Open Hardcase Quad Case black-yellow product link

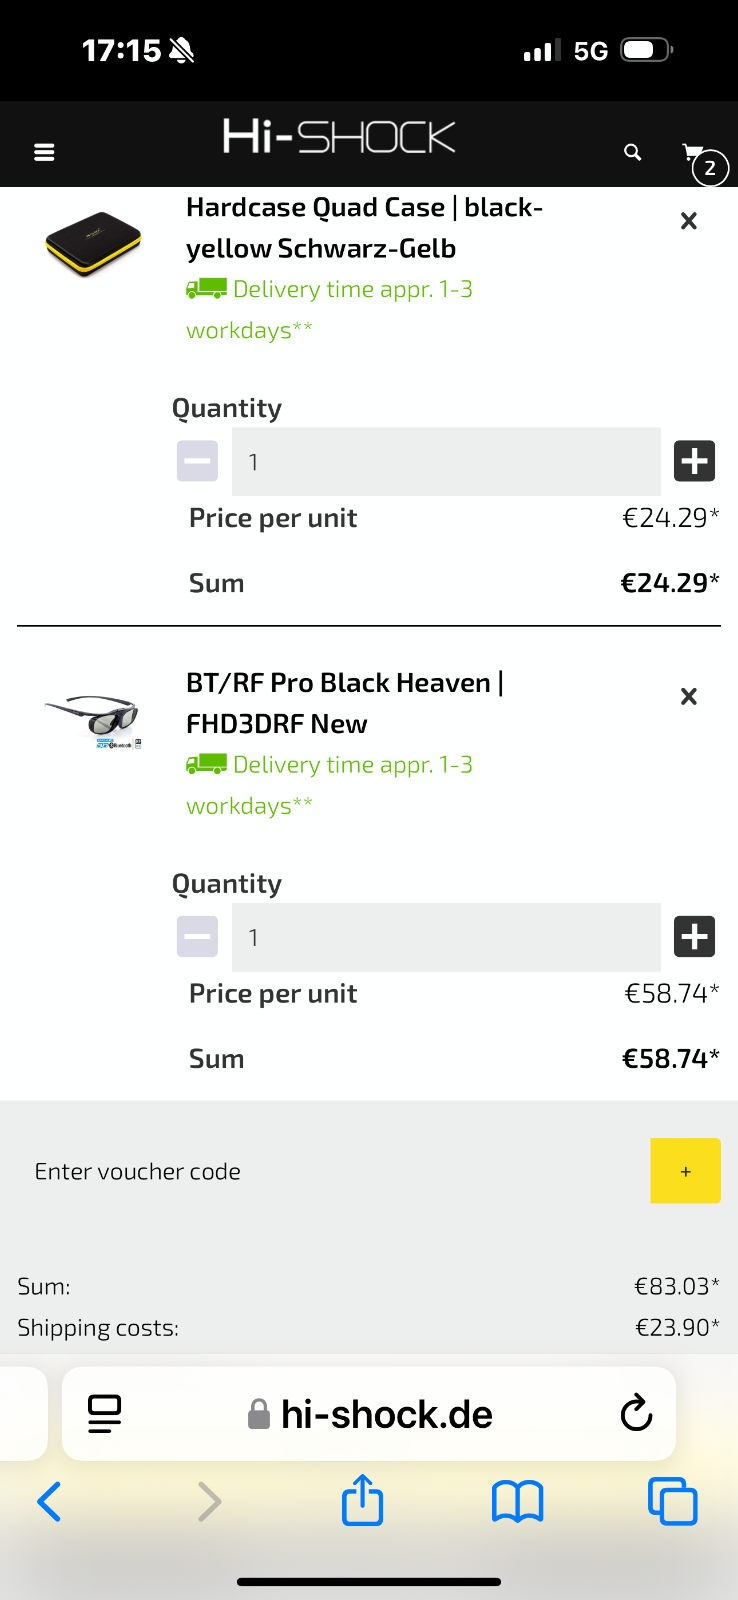[x=364, y=228]
